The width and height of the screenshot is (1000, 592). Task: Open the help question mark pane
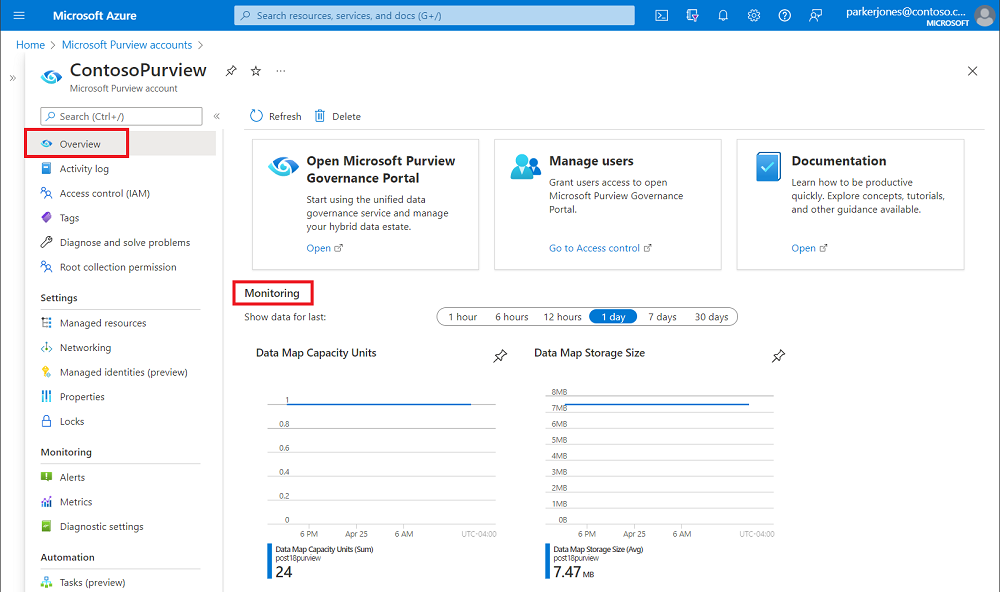[784, 15]
